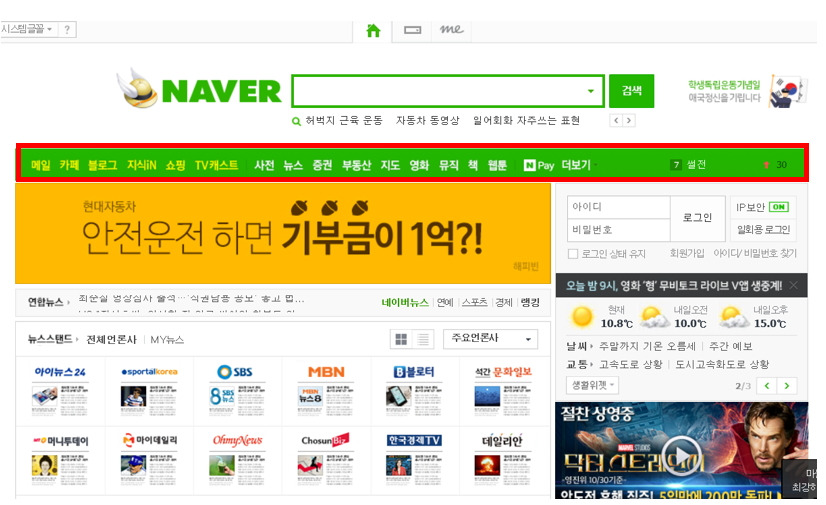Open the 주요언론사 dropdown

tap(490, 339)
